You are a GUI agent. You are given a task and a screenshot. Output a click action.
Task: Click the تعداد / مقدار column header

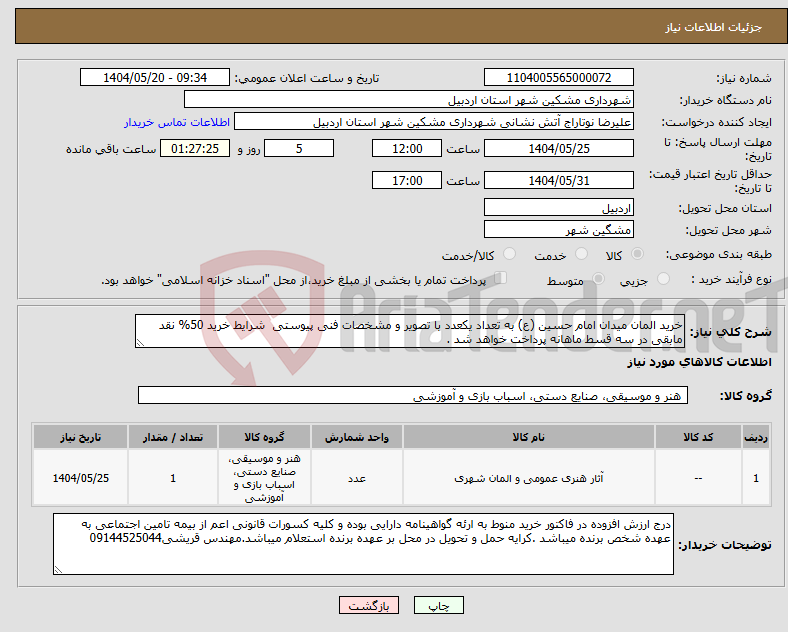coord(173,437)
